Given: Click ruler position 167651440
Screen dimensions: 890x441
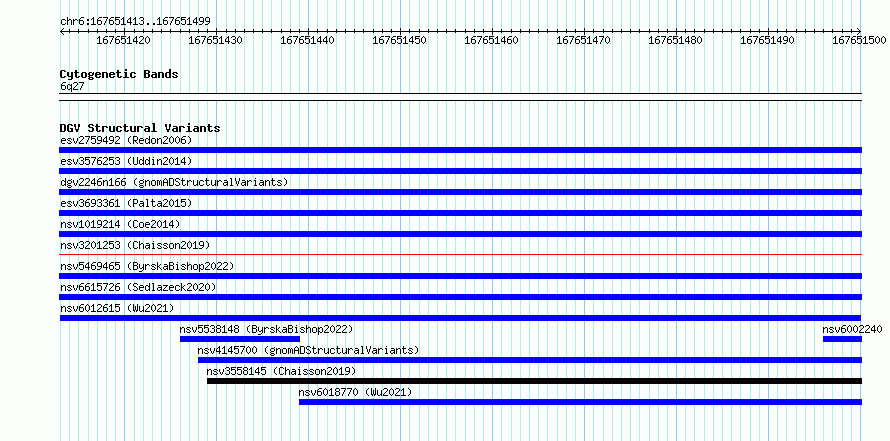Looking at the screenshot, I should 308,40.
